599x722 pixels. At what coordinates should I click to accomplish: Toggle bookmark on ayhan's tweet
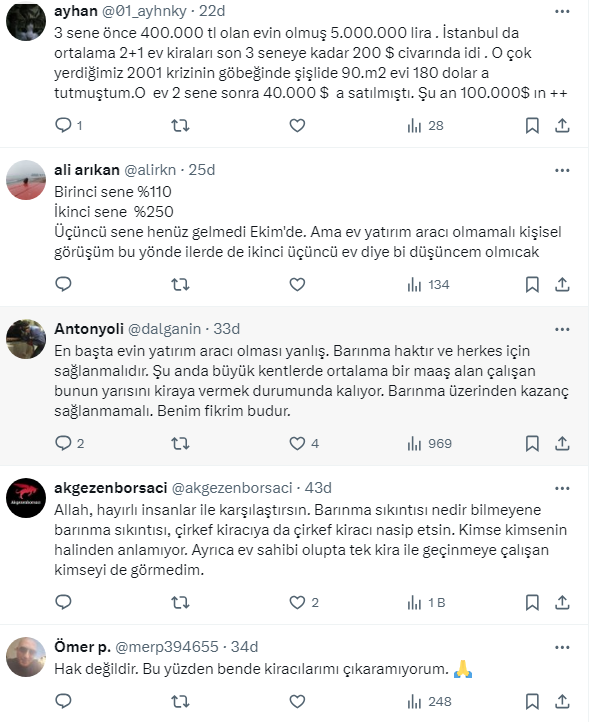pyautogui.click(x=532, y=125)
